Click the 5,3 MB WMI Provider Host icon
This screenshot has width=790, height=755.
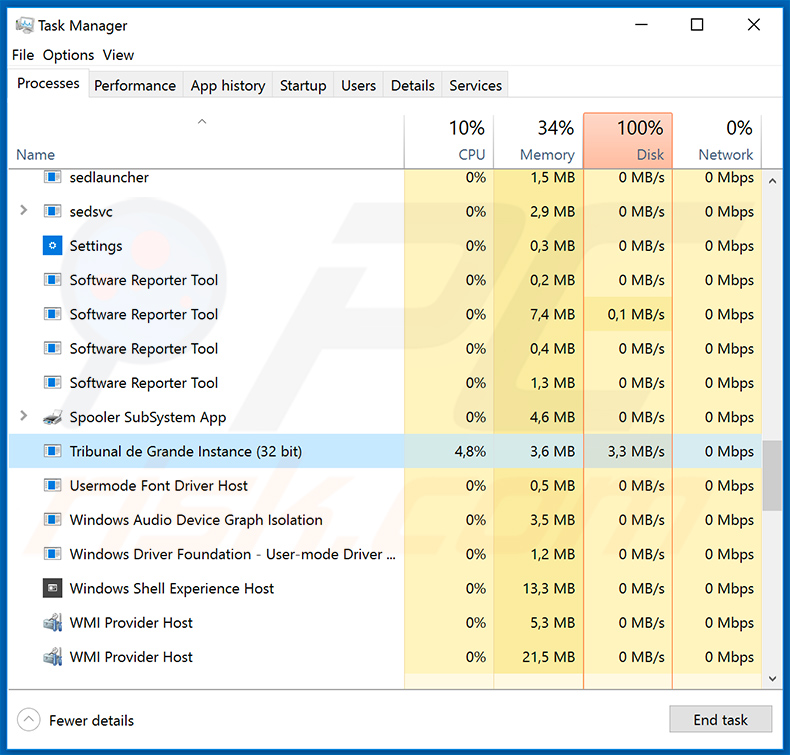[x=52, y=623]
